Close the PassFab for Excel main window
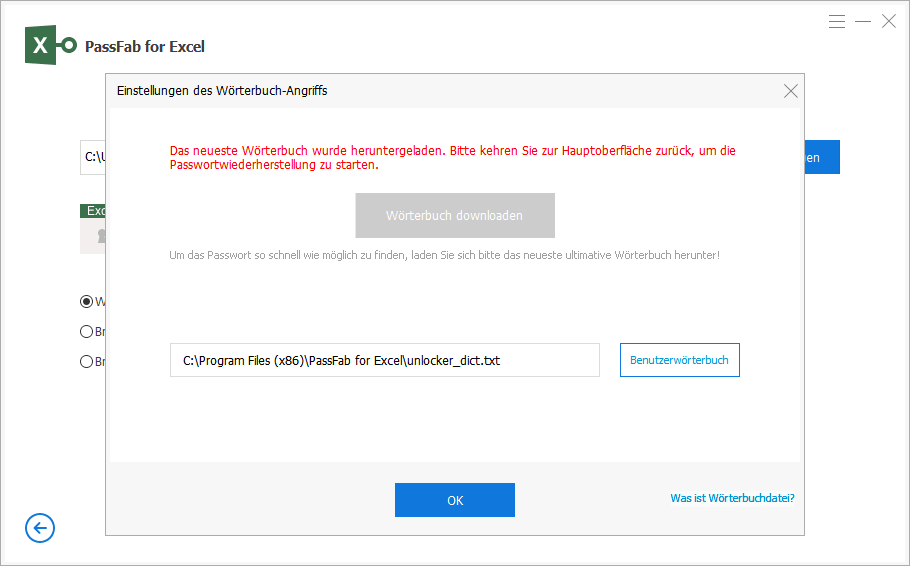This screenshot has height=566, width=910. point(888,21)
